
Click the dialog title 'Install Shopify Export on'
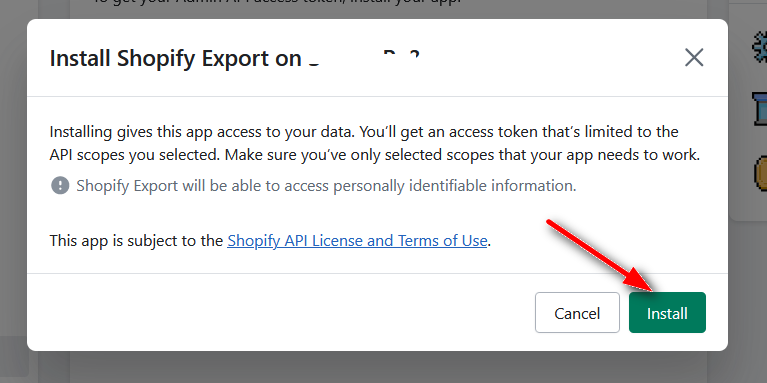(176, 58)
